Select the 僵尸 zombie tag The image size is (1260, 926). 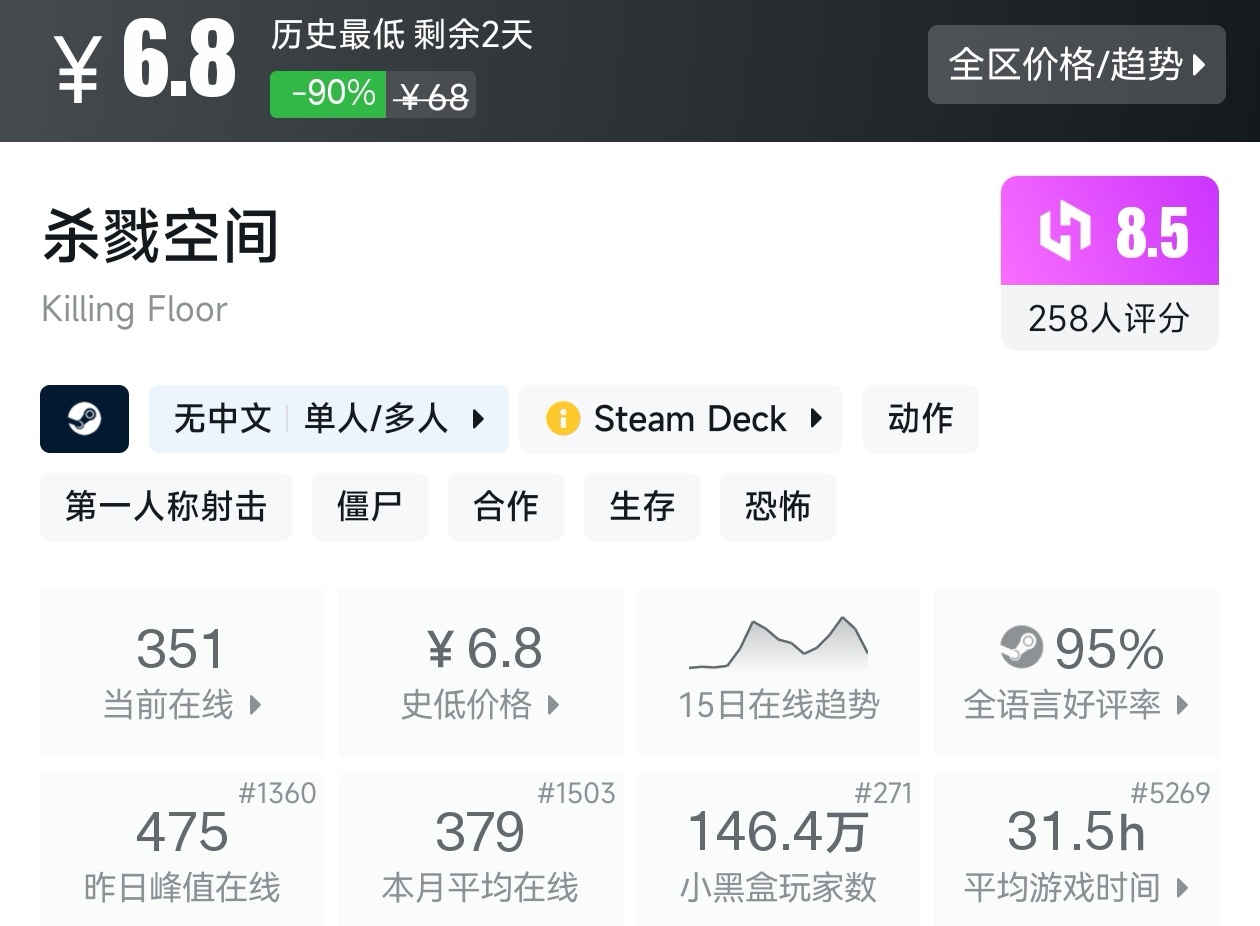point(370,507)
